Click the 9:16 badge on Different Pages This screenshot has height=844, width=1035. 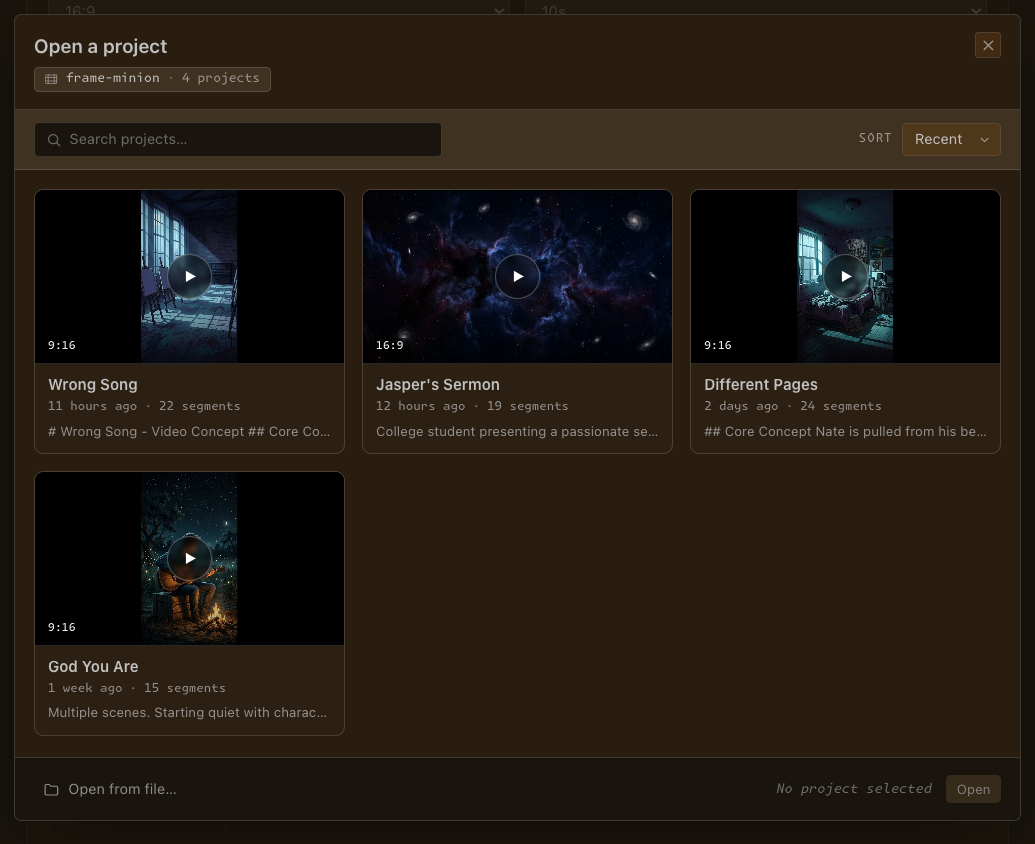(x=718, y=345)
